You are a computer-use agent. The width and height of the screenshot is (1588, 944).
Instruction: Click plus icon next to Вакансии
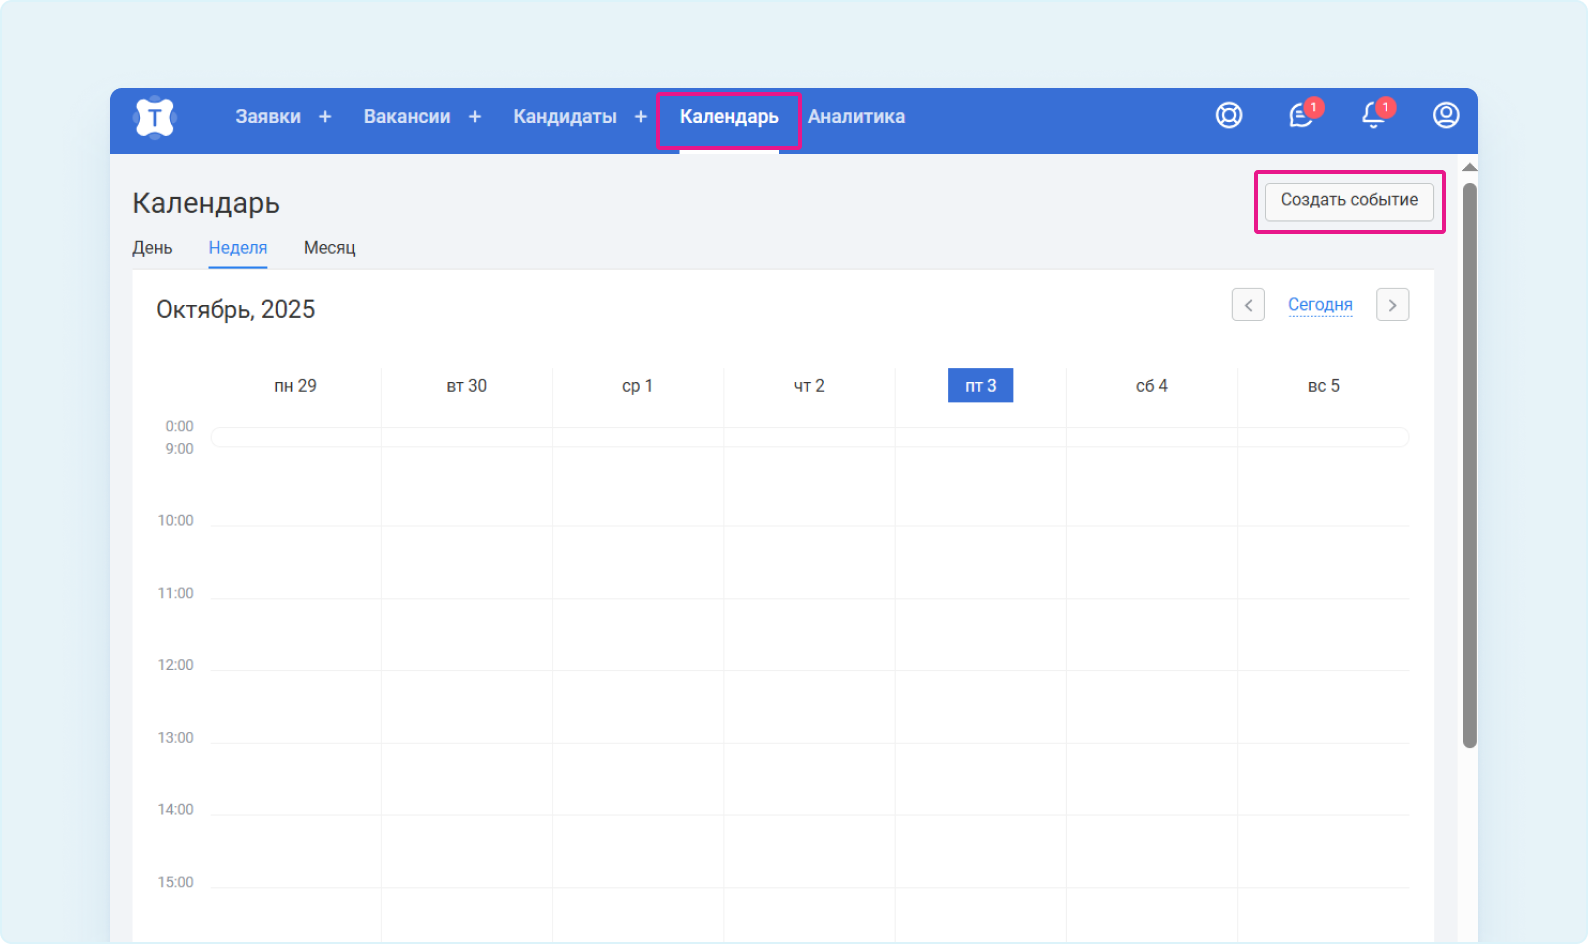click(475, 117)
